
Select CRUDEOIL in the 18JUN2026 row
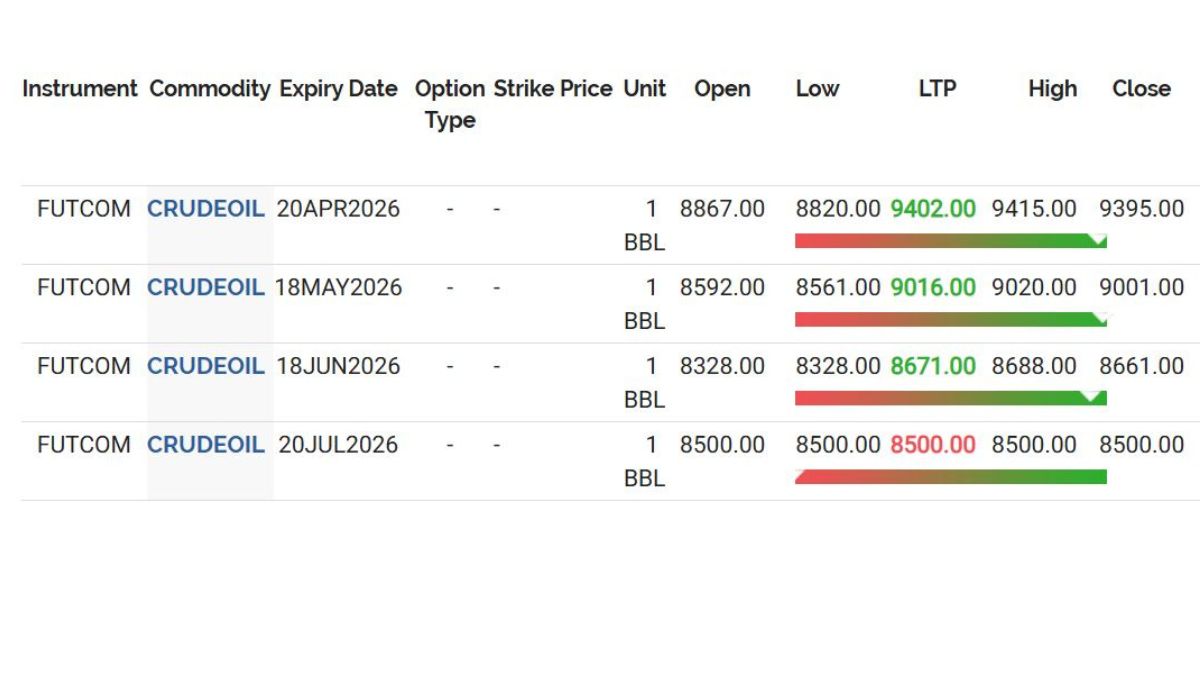click(205, 366)
